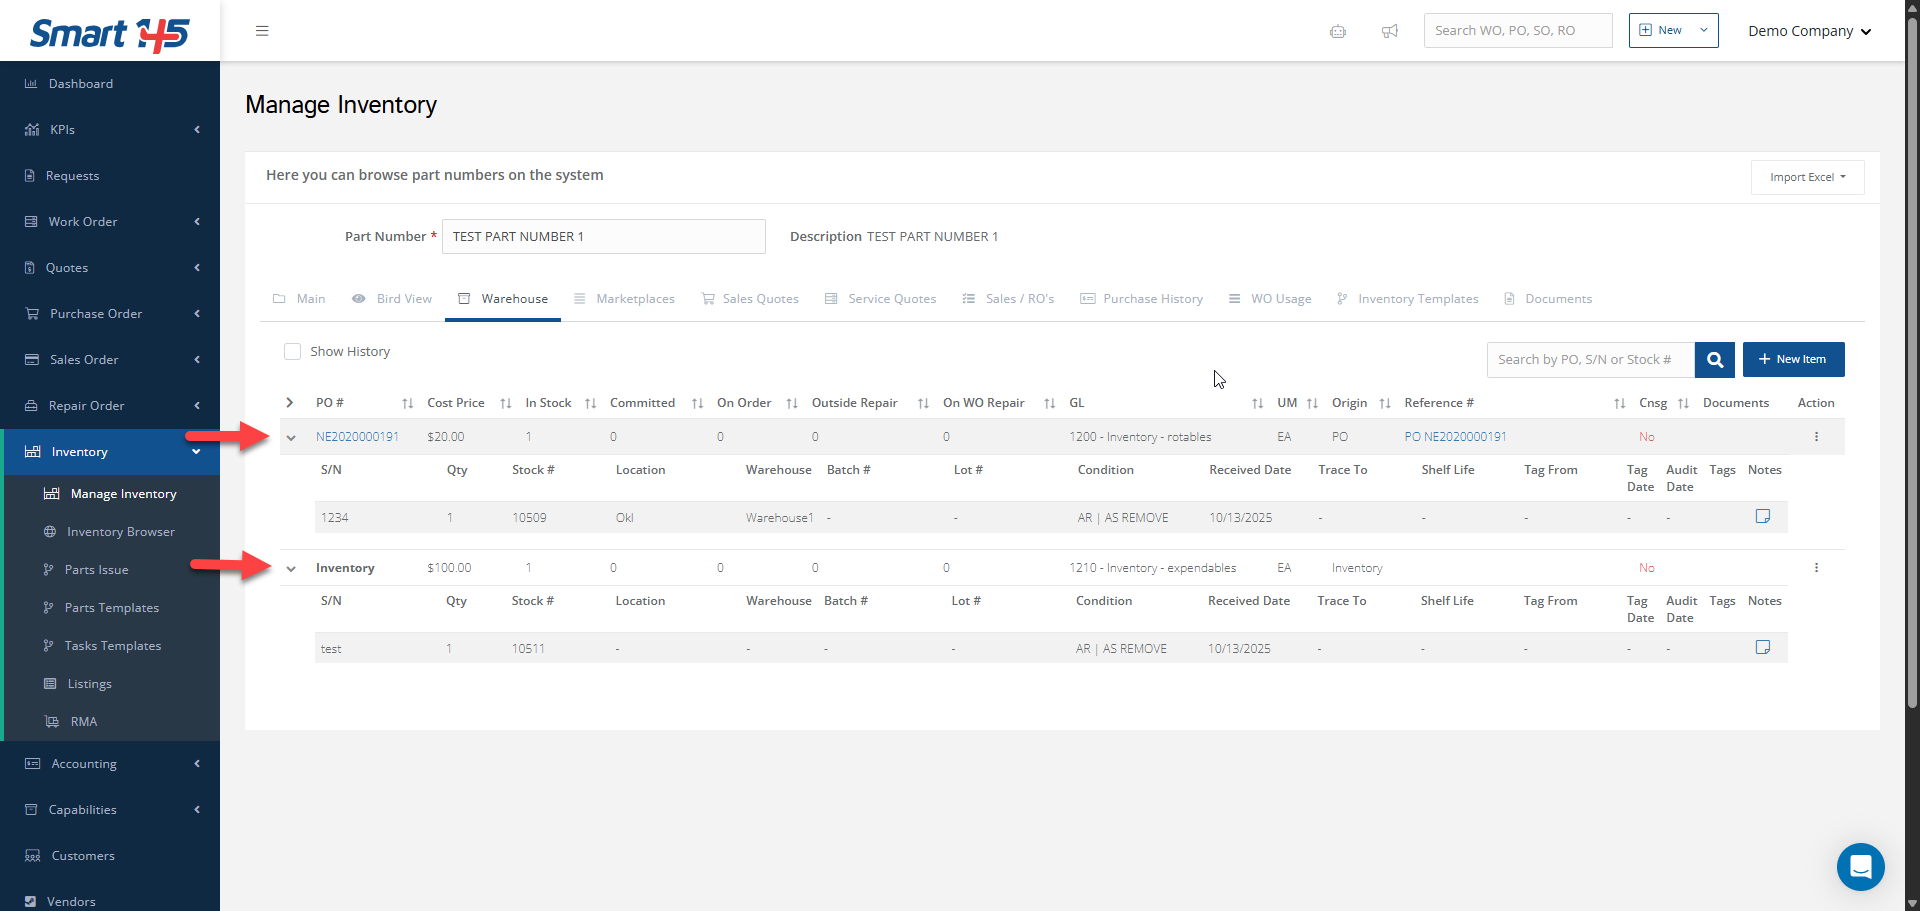Open the PO NE2020000191 reference link
The image size is (1920, 911).
click(1455, 437)
